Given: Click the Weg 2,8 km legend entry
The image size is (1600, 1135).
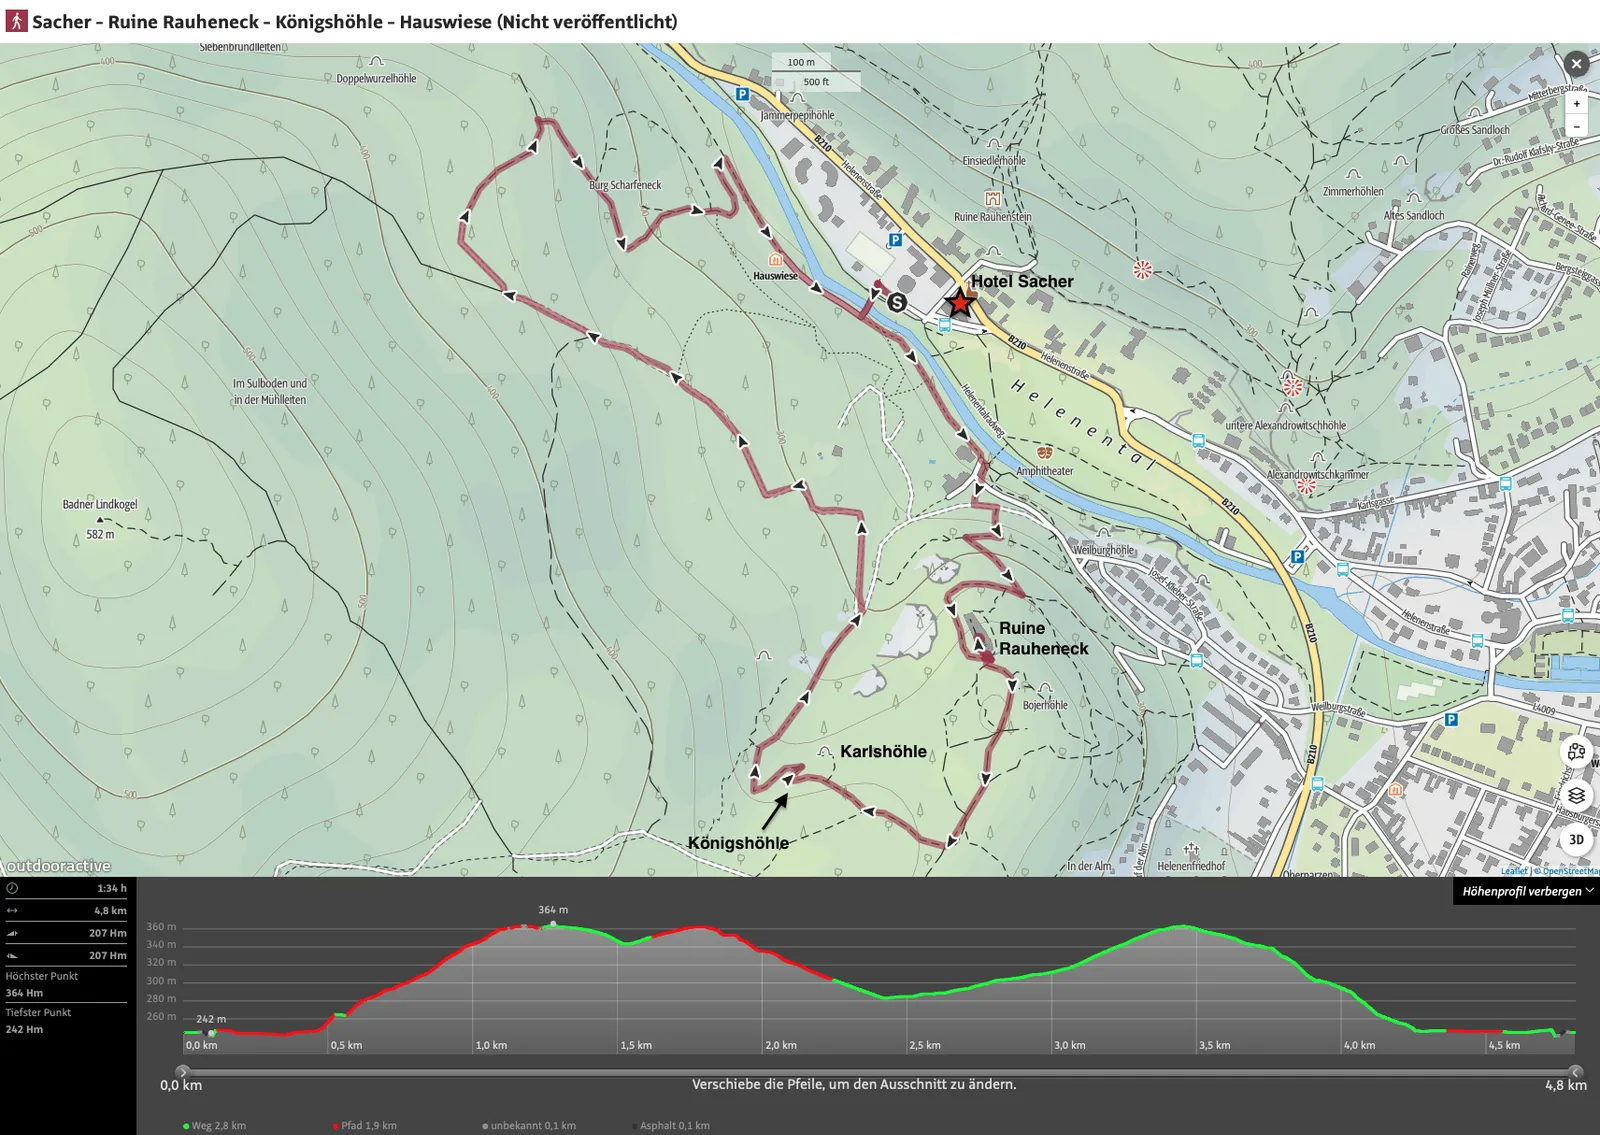Looking at the screenshot, I should (x=214, y=1125).
